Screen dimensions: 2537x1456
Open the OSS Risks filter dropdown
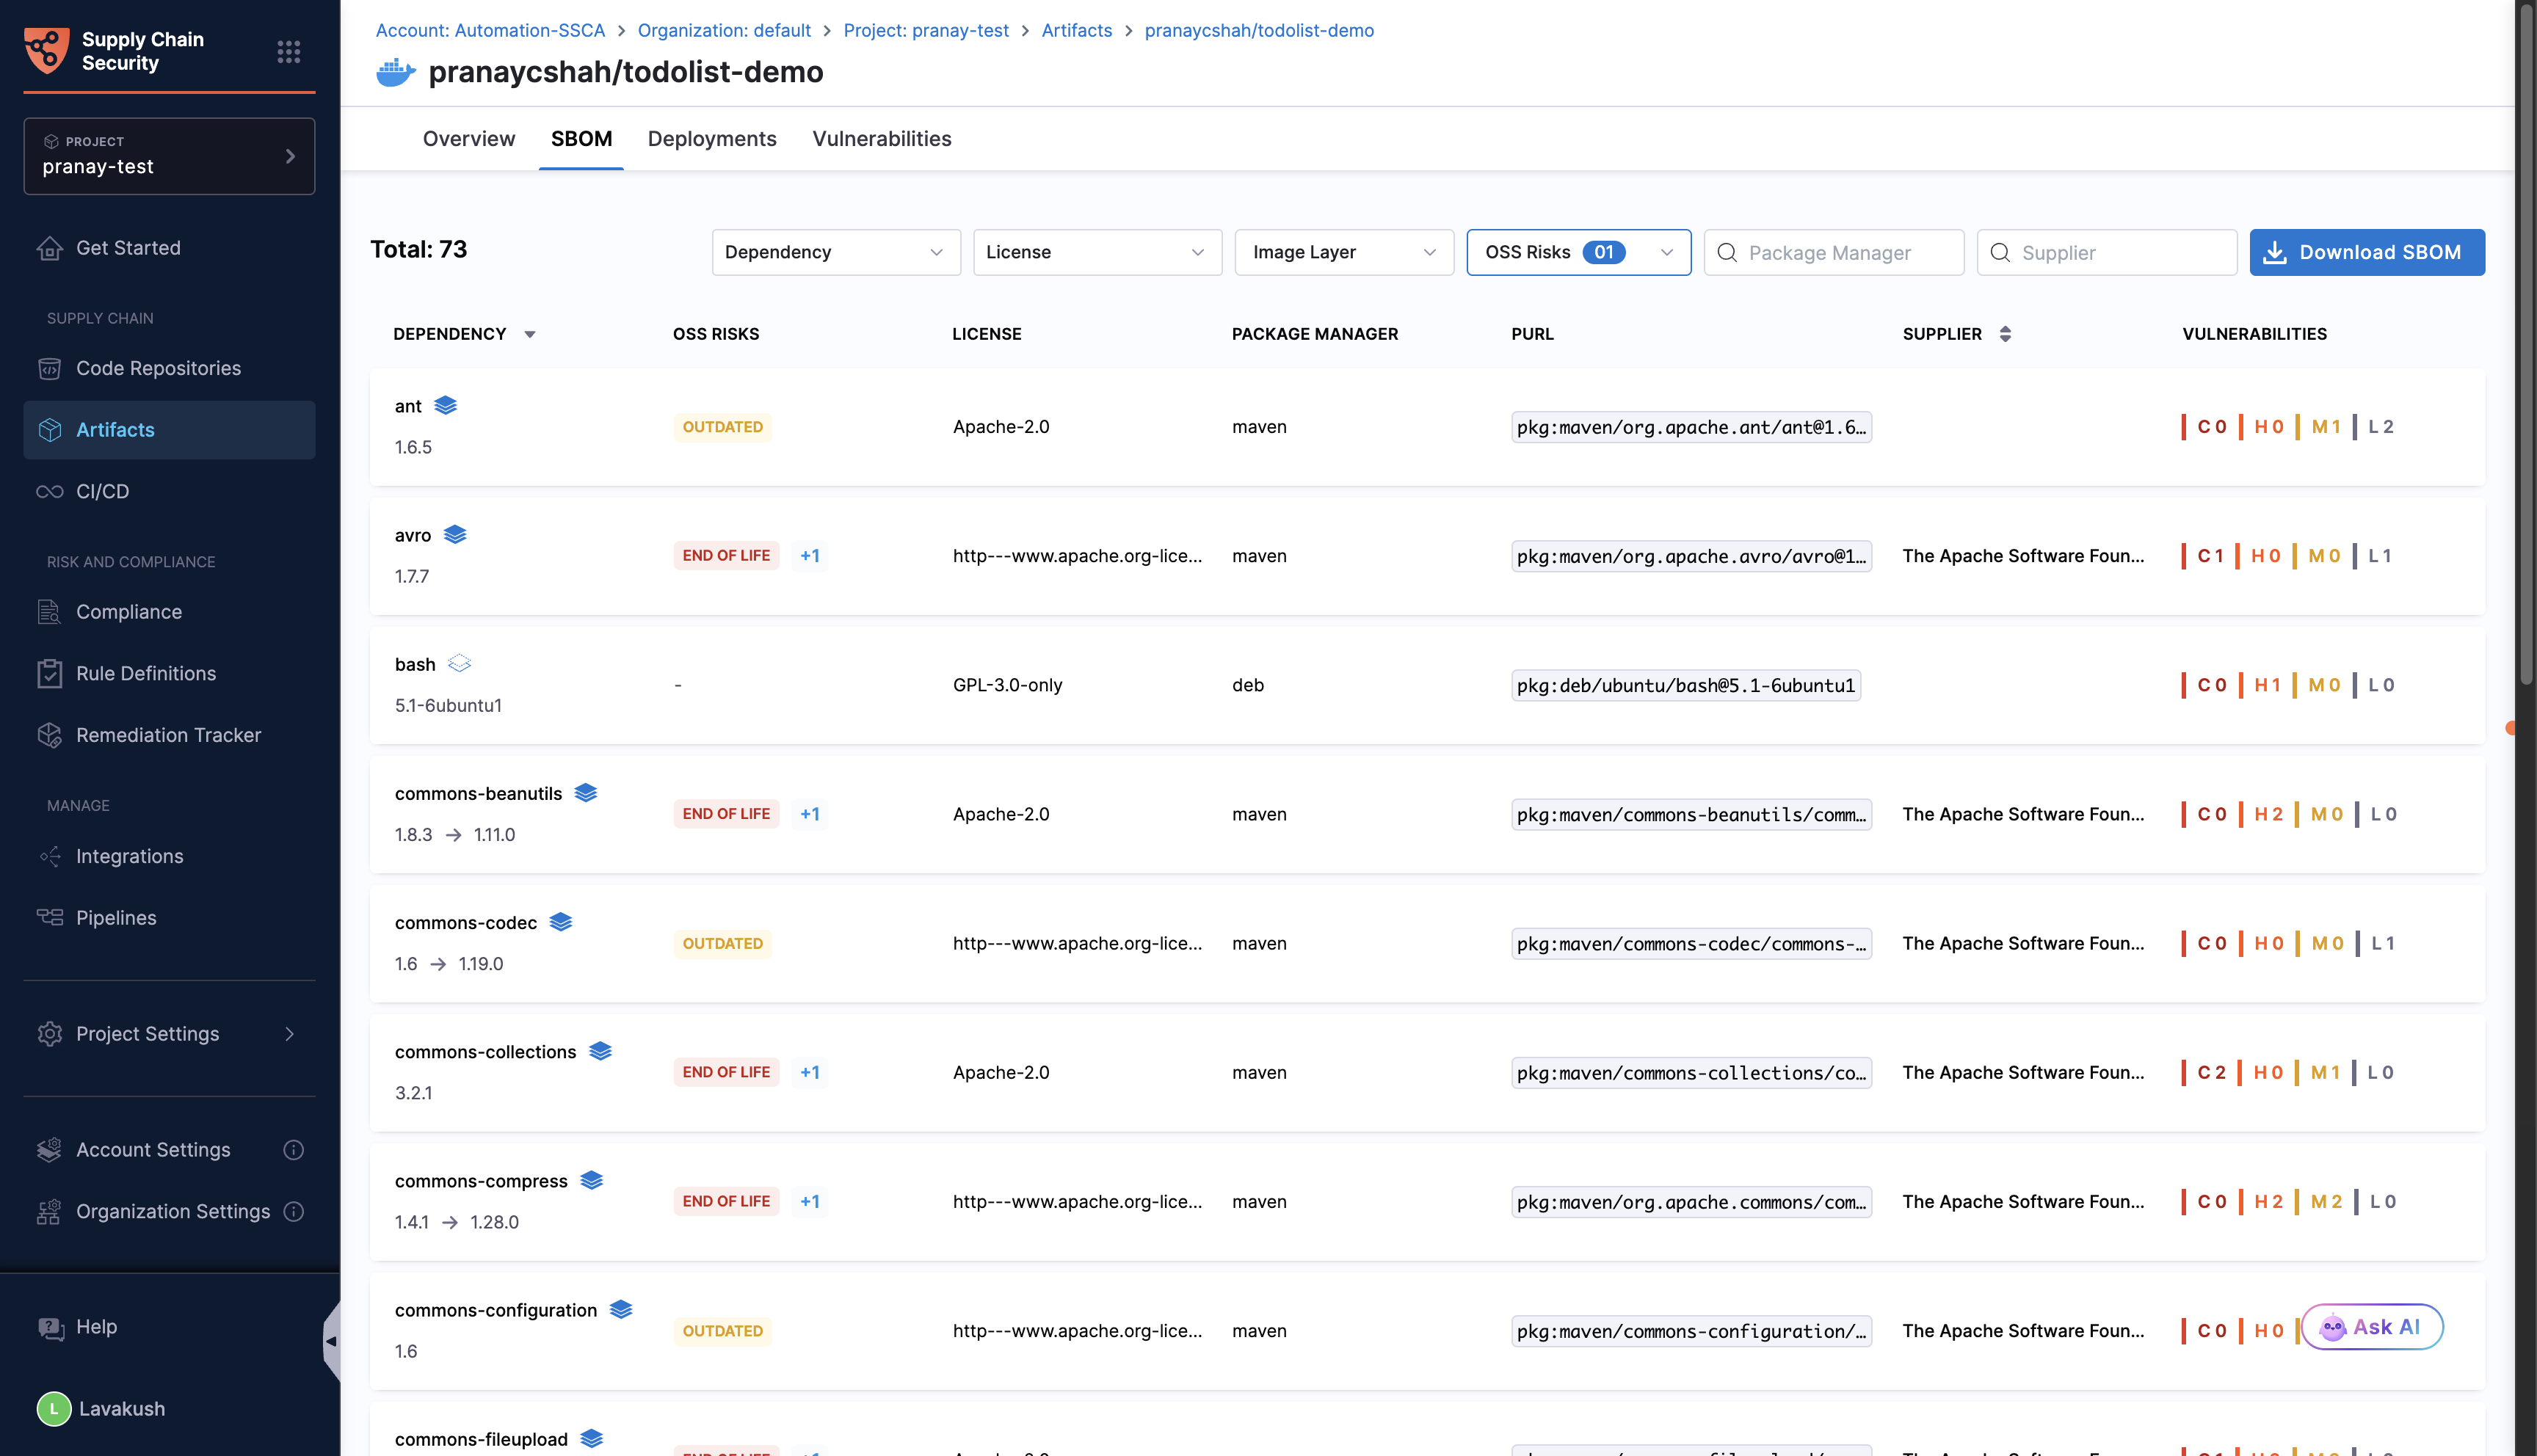click(x=1578, y=252)
